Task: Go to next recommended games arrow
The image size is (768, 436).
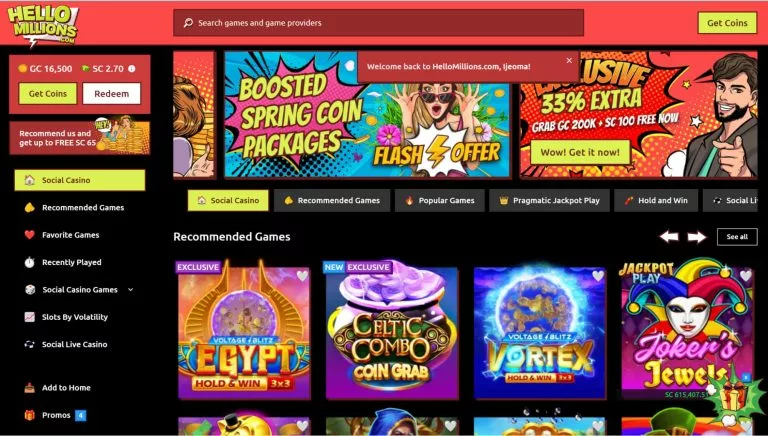Action: pos(696,237)
